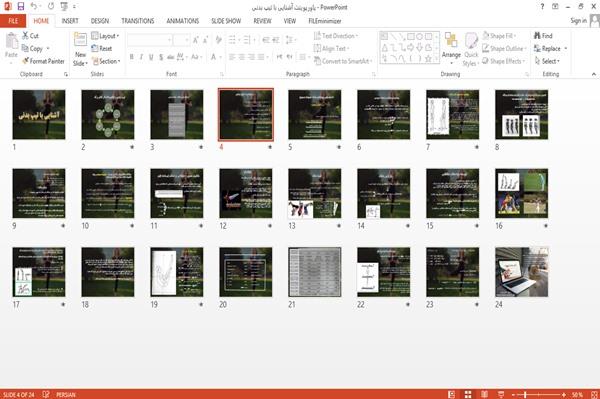
Task: Toggle Underline formatting
Action: tap(151, 57)
